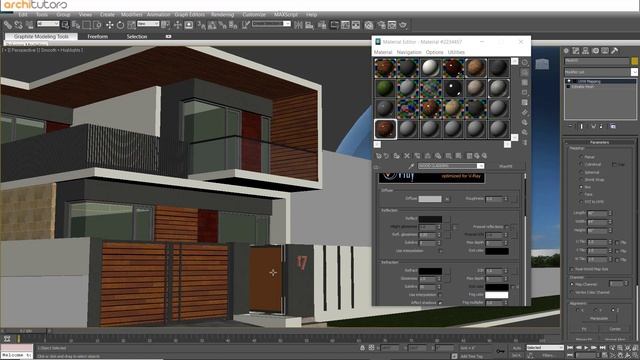The width and height of the screenshot is (640, 360).
Task: Click Get Material in the Material Editor toolbar
Action: [378, 156]
